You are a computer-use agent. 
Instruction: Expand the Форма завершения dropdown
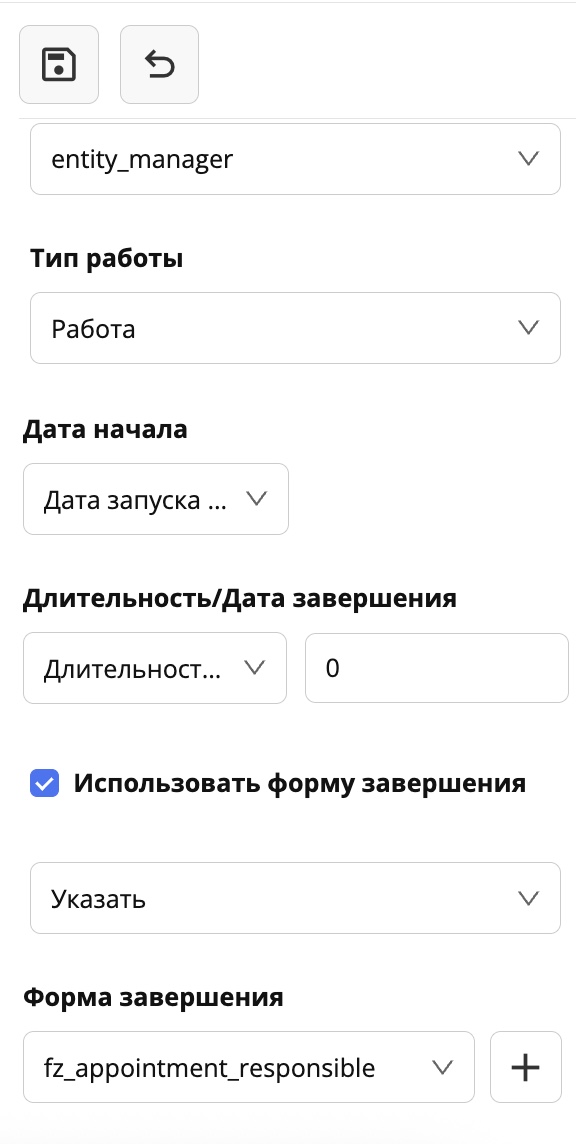248,1067
